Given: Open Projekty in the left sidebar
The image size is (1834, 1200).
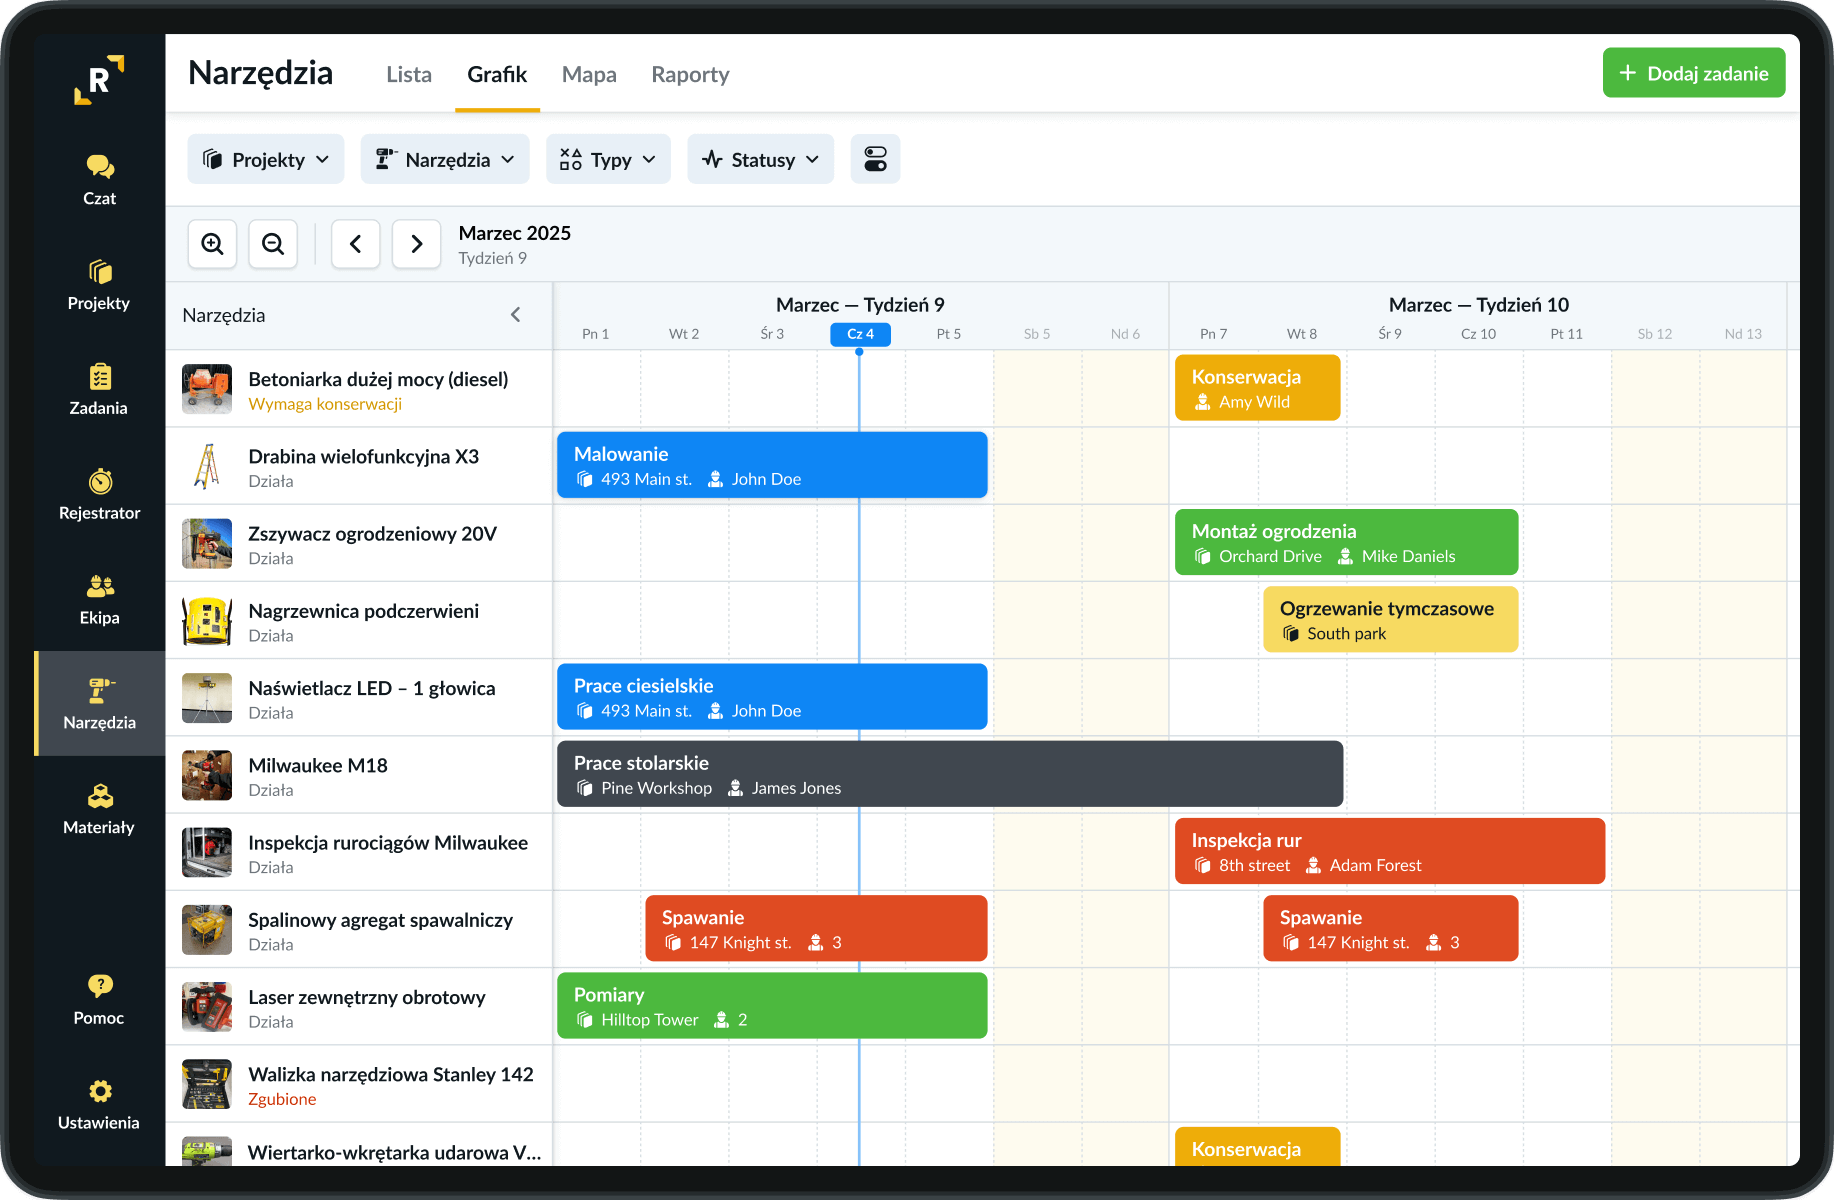Looking at the screenshot, I should (x=99, y=285).
